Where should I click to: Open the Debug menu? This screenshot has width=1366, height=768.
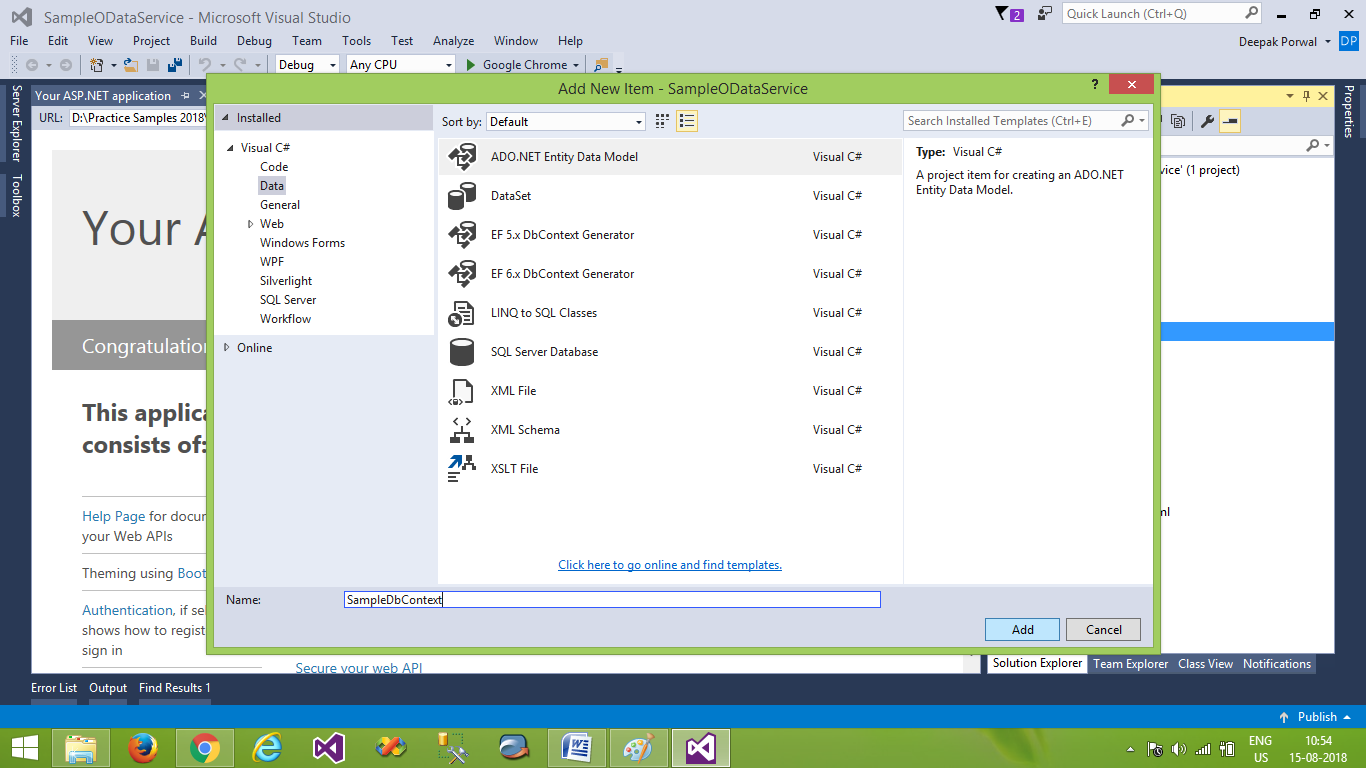(x=253, y=41)
